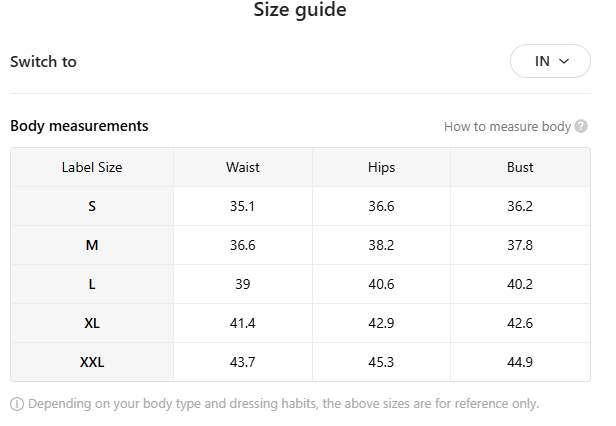The height and width of the screenshot is (426, 616).
Task: Select the XXL size row label
Action: 92,362
